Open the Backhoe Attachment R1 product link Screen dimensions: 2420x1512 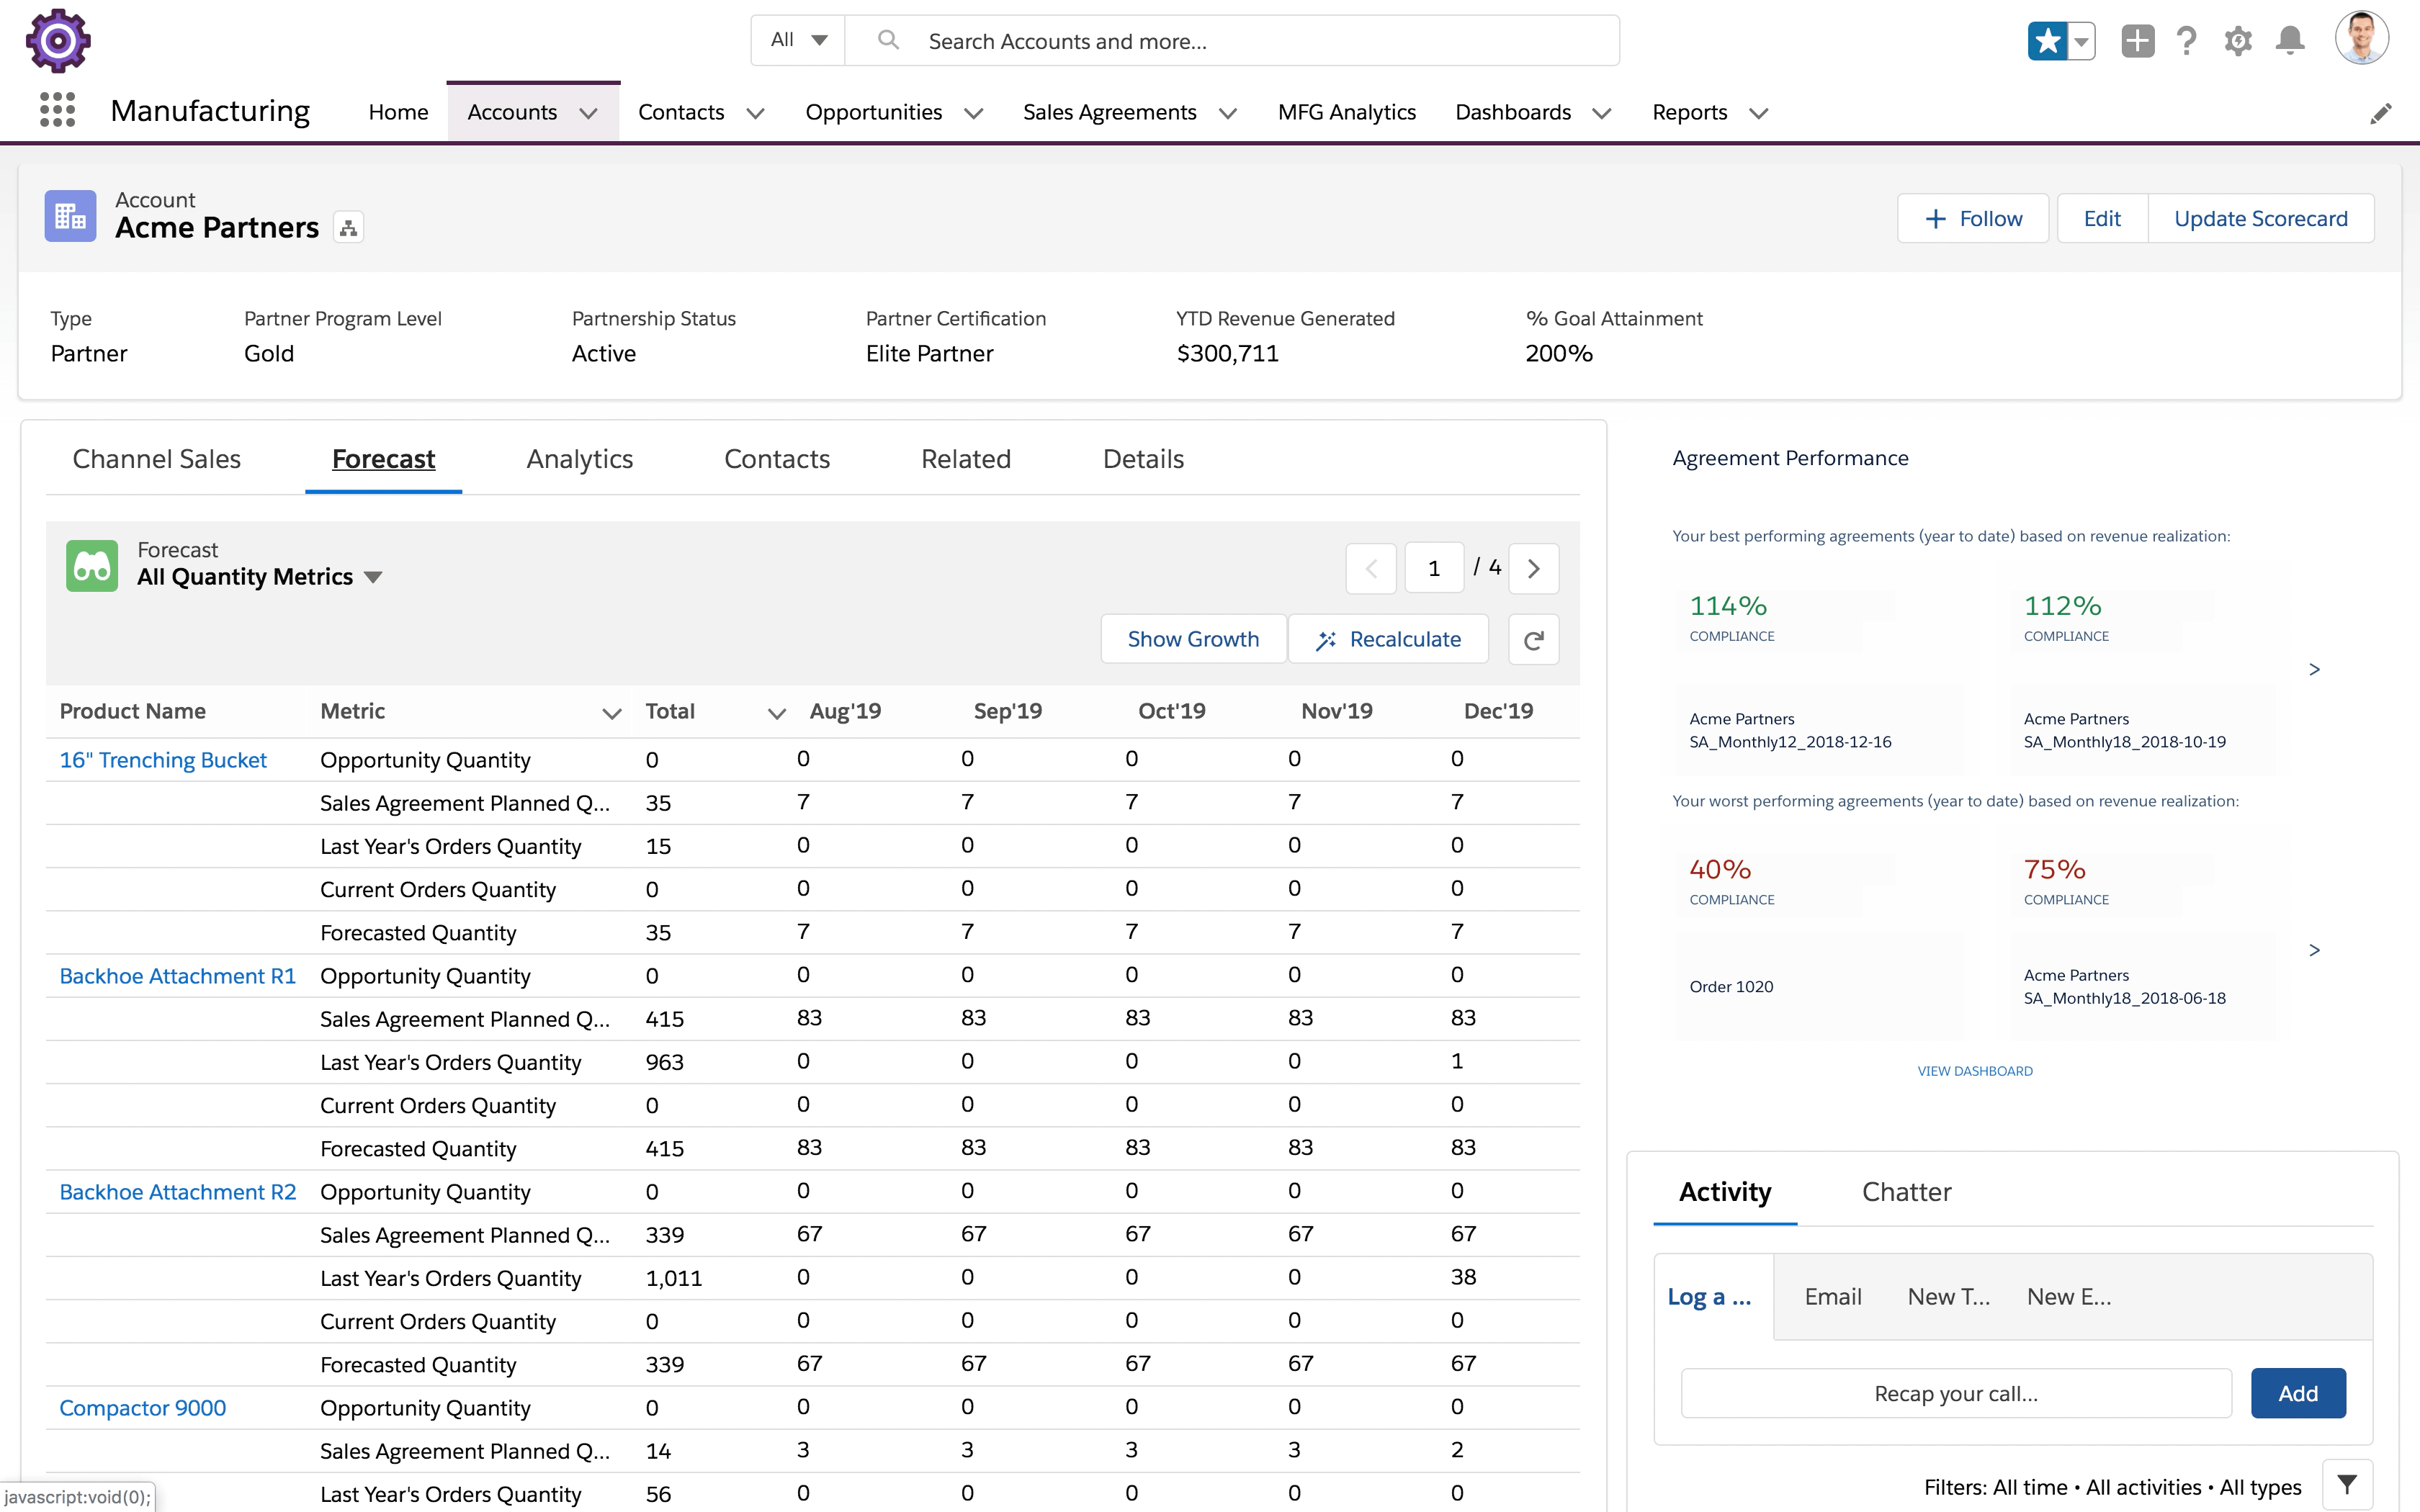click(178, 976)
